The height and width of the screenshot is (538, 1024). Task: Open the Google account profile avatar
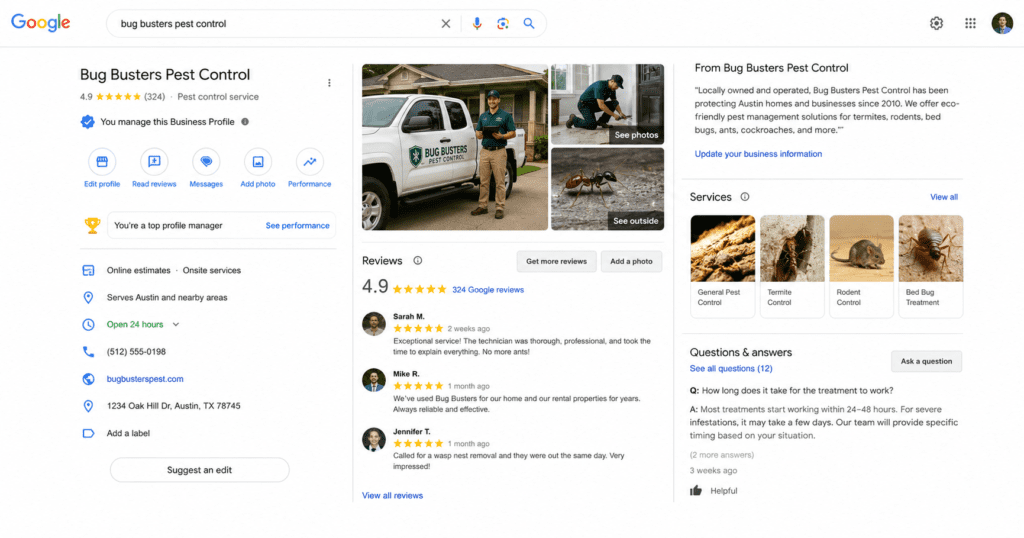coord(1002,24)
